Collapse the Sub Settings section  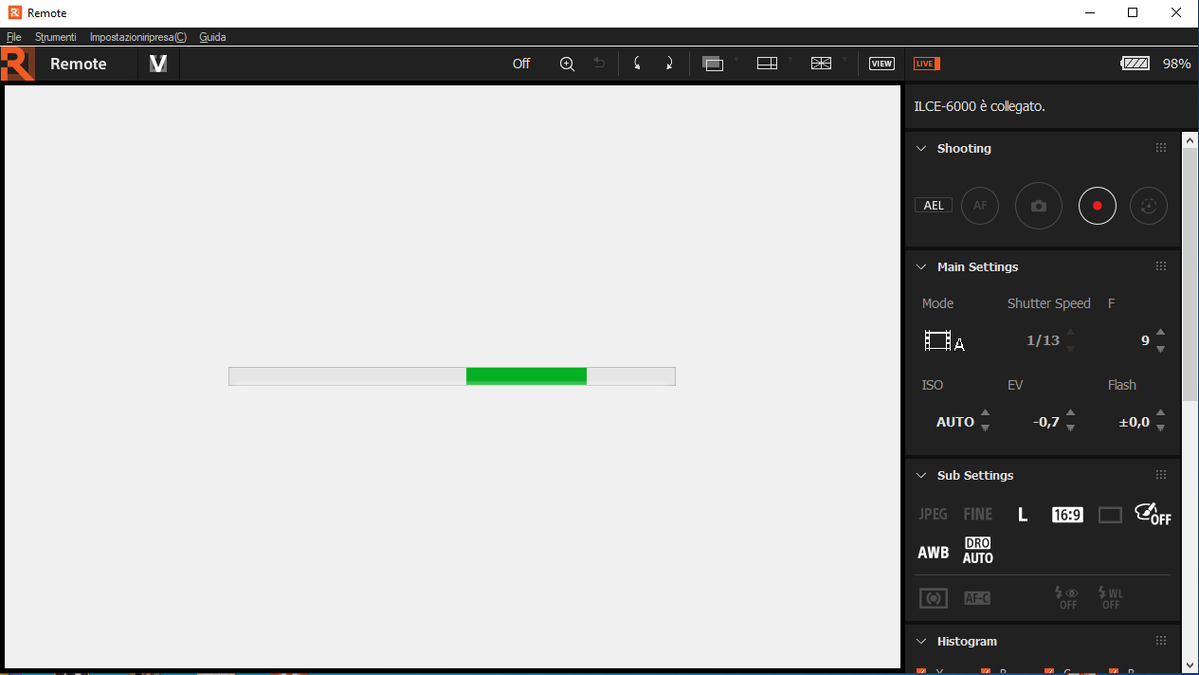922,475
